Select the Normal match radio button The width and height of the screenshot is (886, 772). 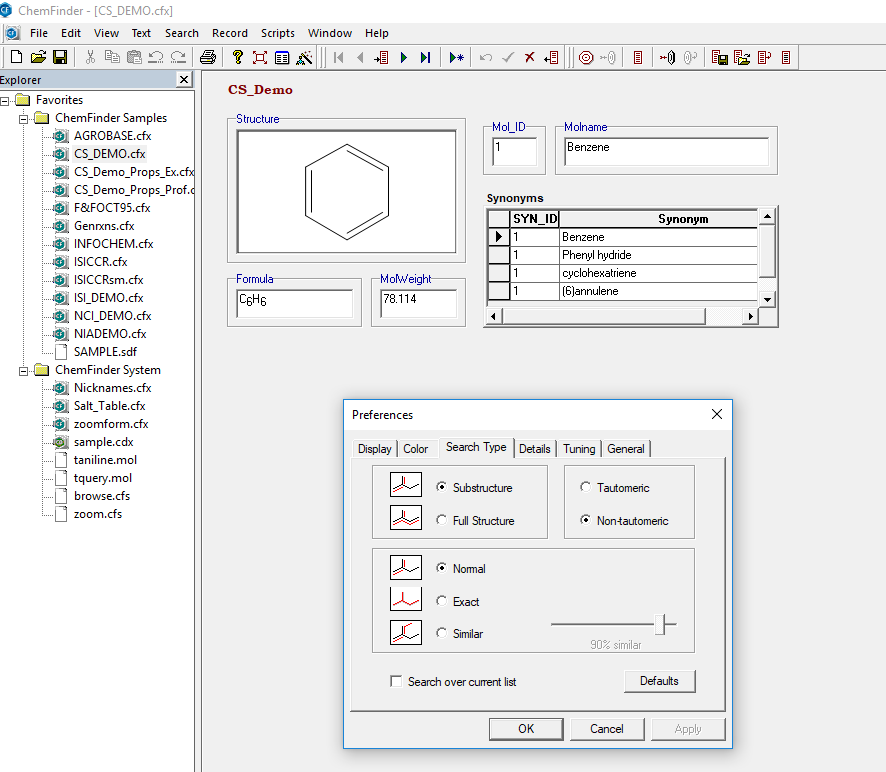tap(441, 568)
